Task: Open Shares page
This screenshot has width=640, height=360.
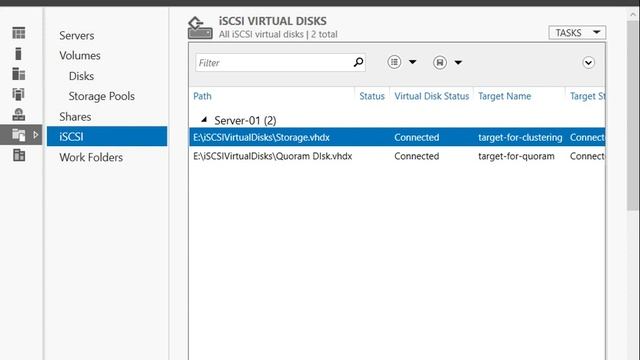Action: point(75,117)
